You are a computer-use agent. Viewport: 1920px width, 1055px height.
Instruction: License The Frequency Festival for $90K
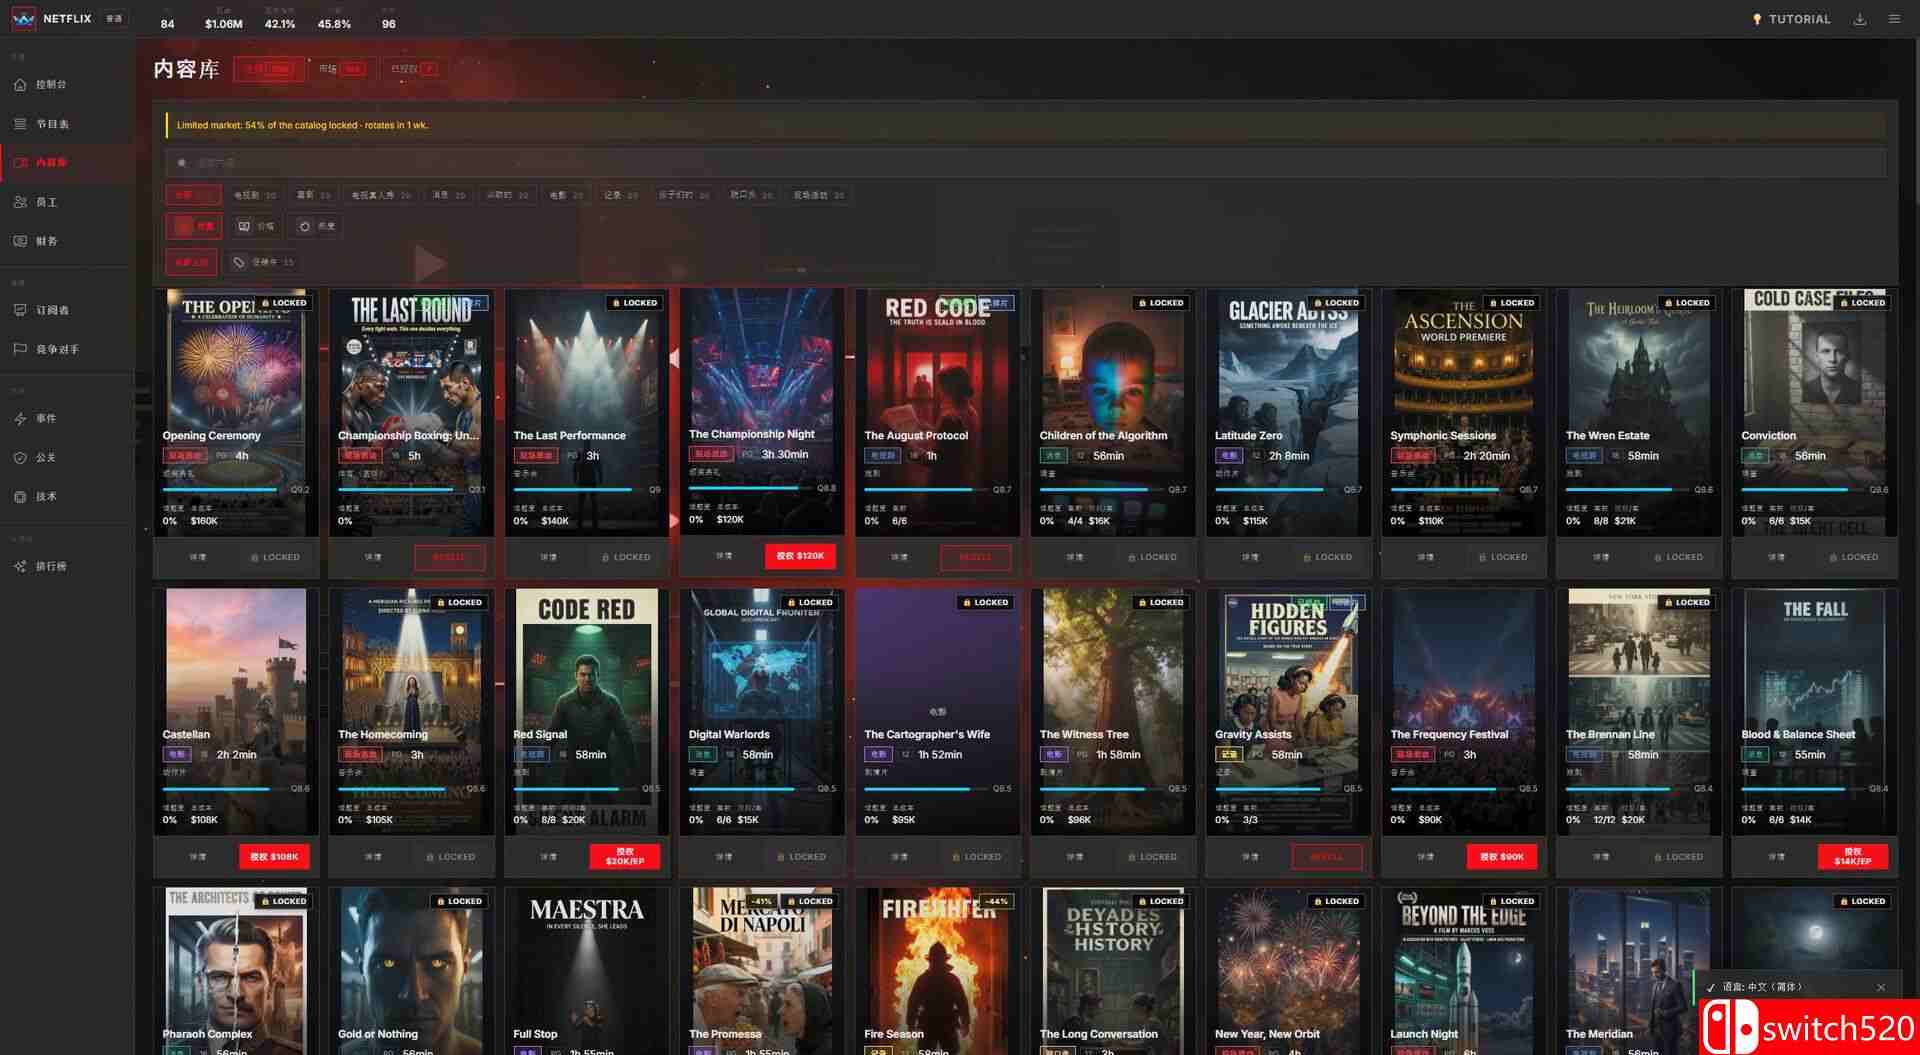coord(1502,857)
